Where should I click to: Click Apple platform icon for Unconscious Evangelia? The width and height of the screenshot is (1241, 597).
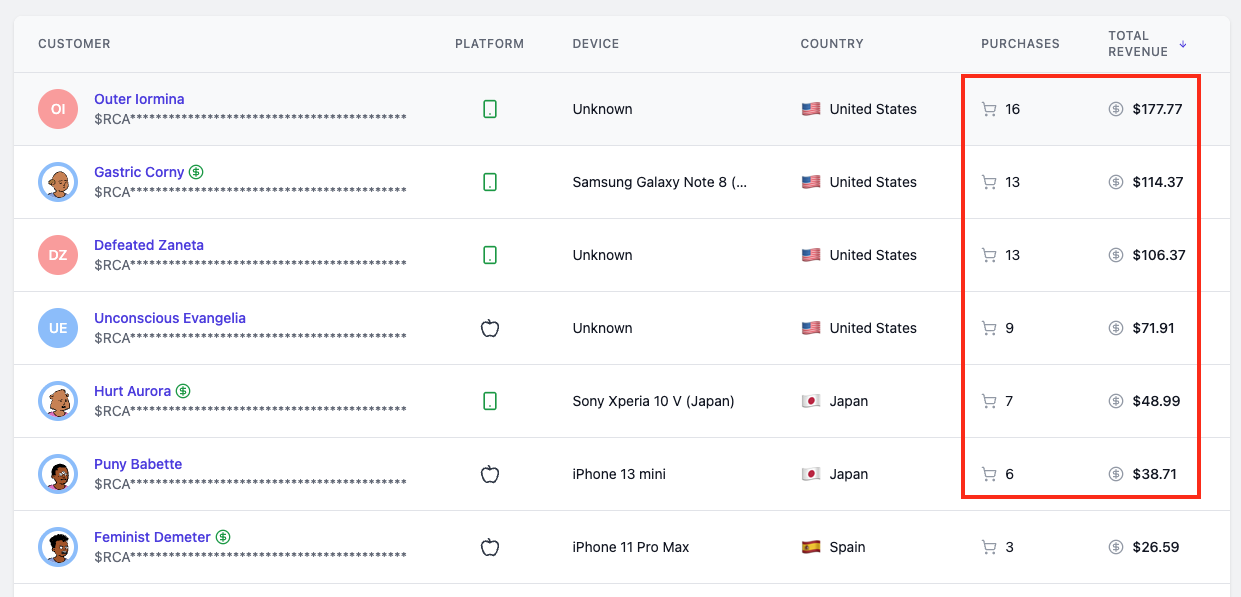tap(490, 328)
